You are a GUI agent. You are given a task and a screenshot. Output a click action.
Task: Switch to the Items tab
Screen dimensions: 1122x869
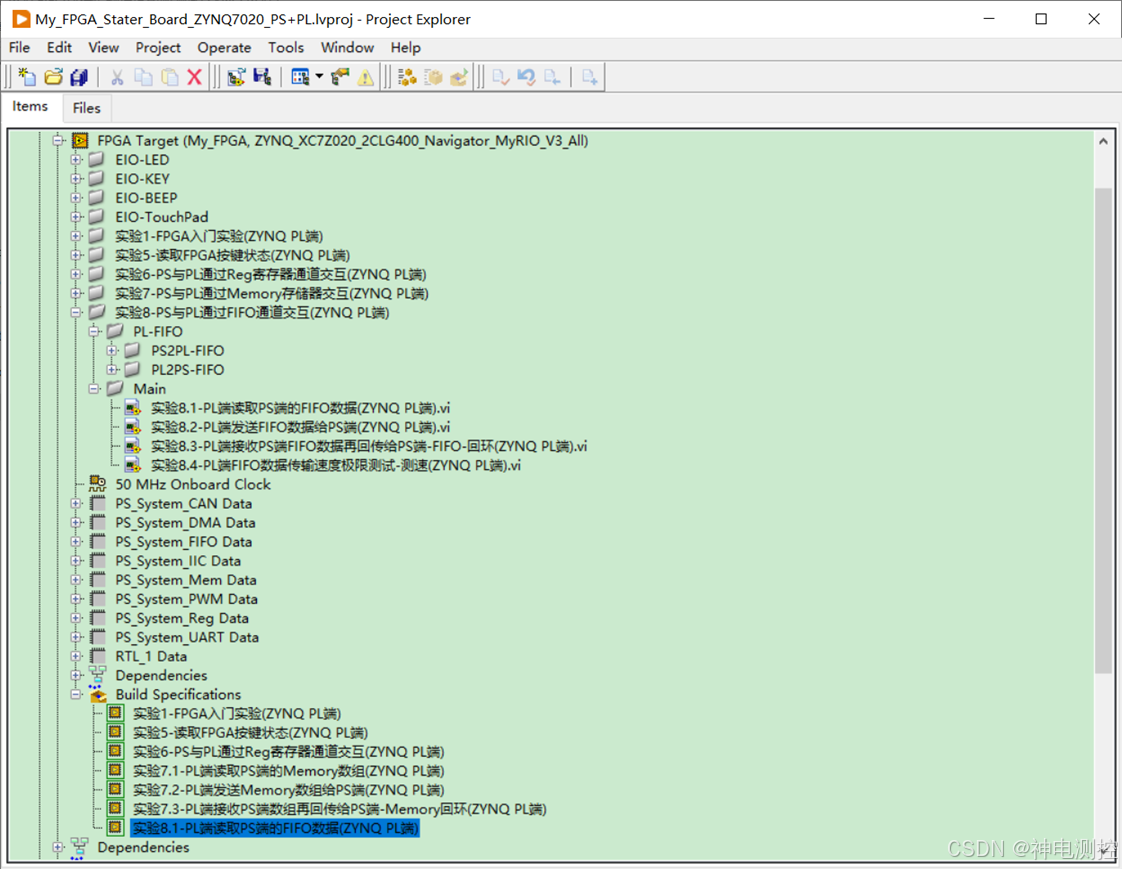coord(30,106)
